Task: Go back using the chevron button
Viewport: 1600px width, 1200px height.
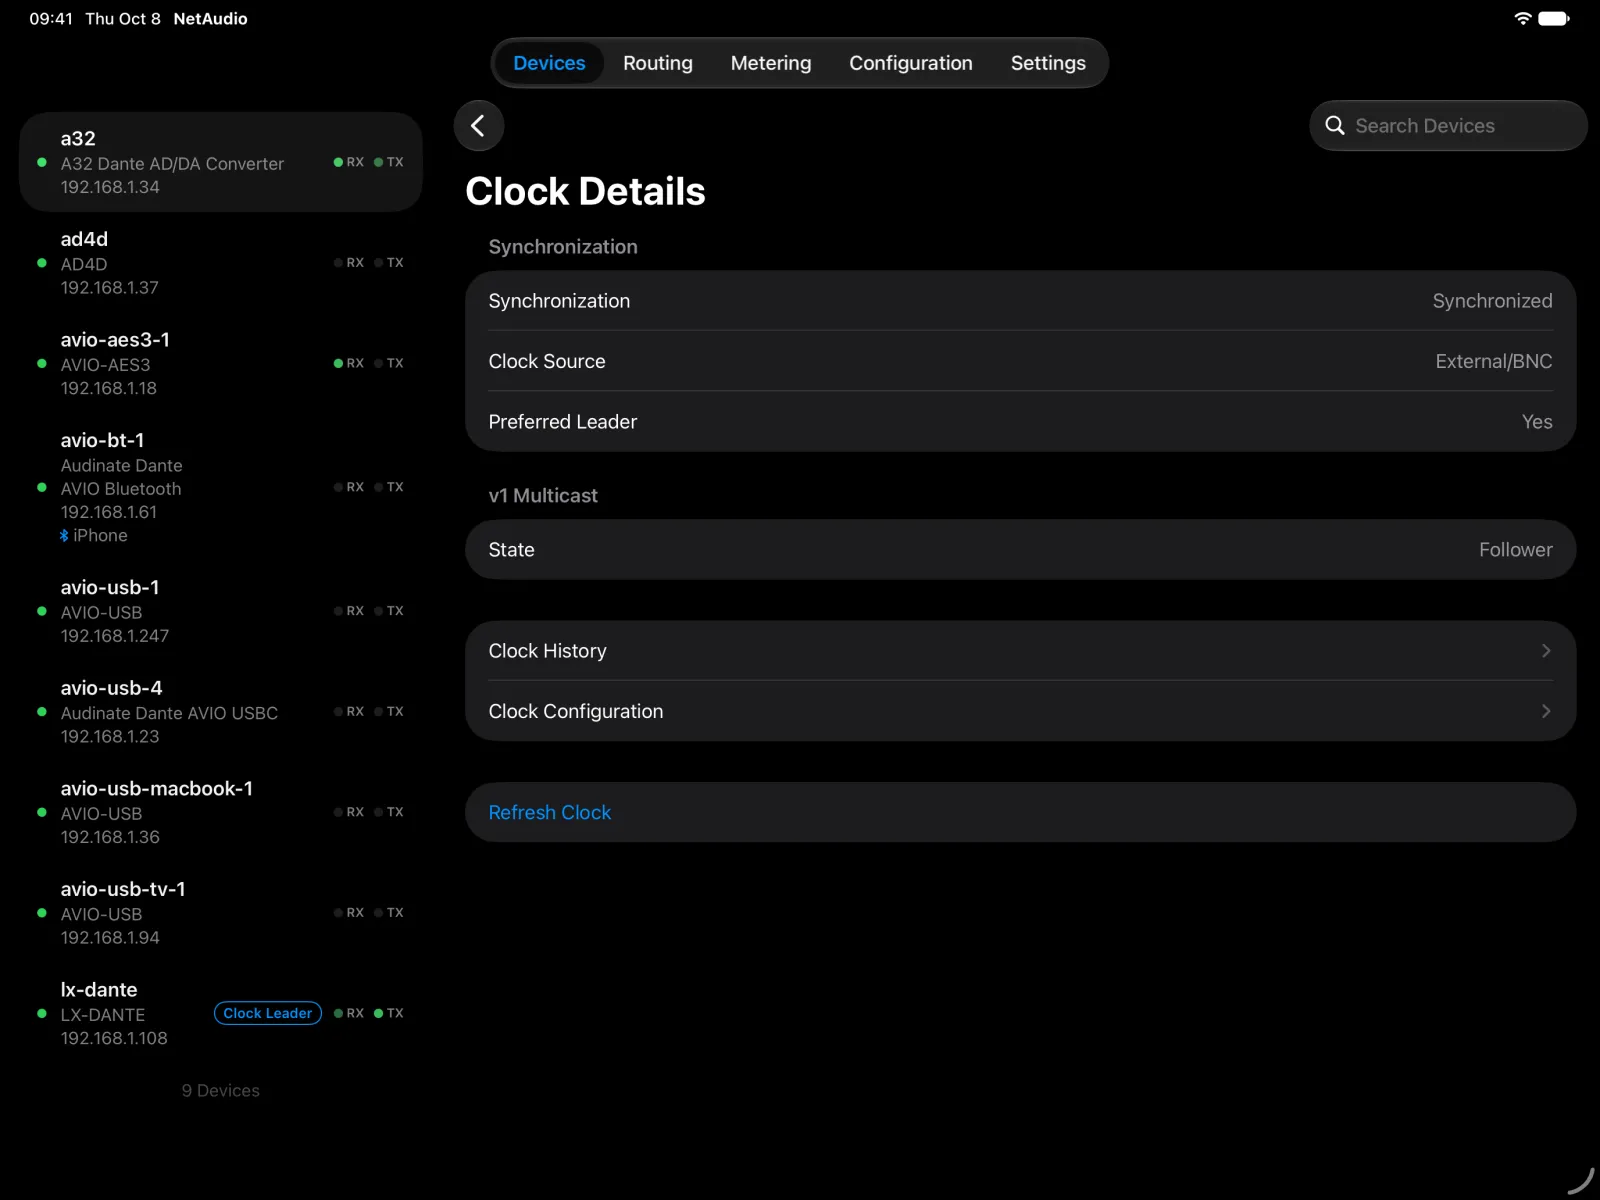Action: 478,126
